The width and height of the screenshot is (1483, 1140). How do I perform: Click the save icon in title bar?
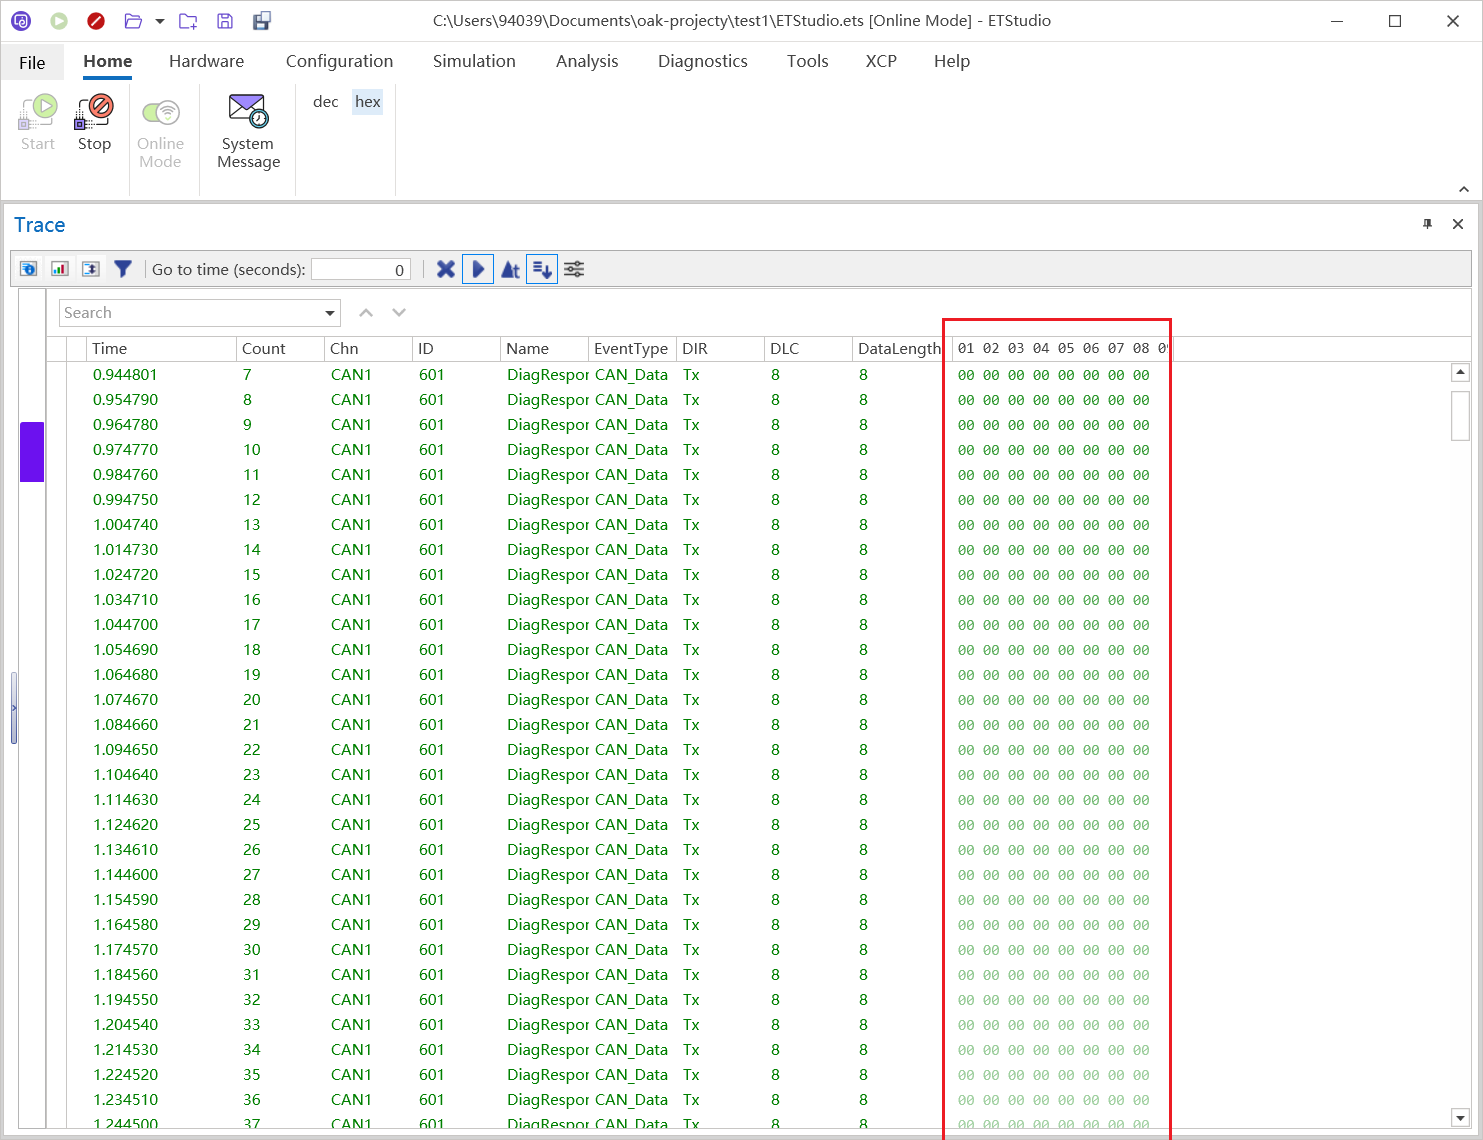(225, 21)
